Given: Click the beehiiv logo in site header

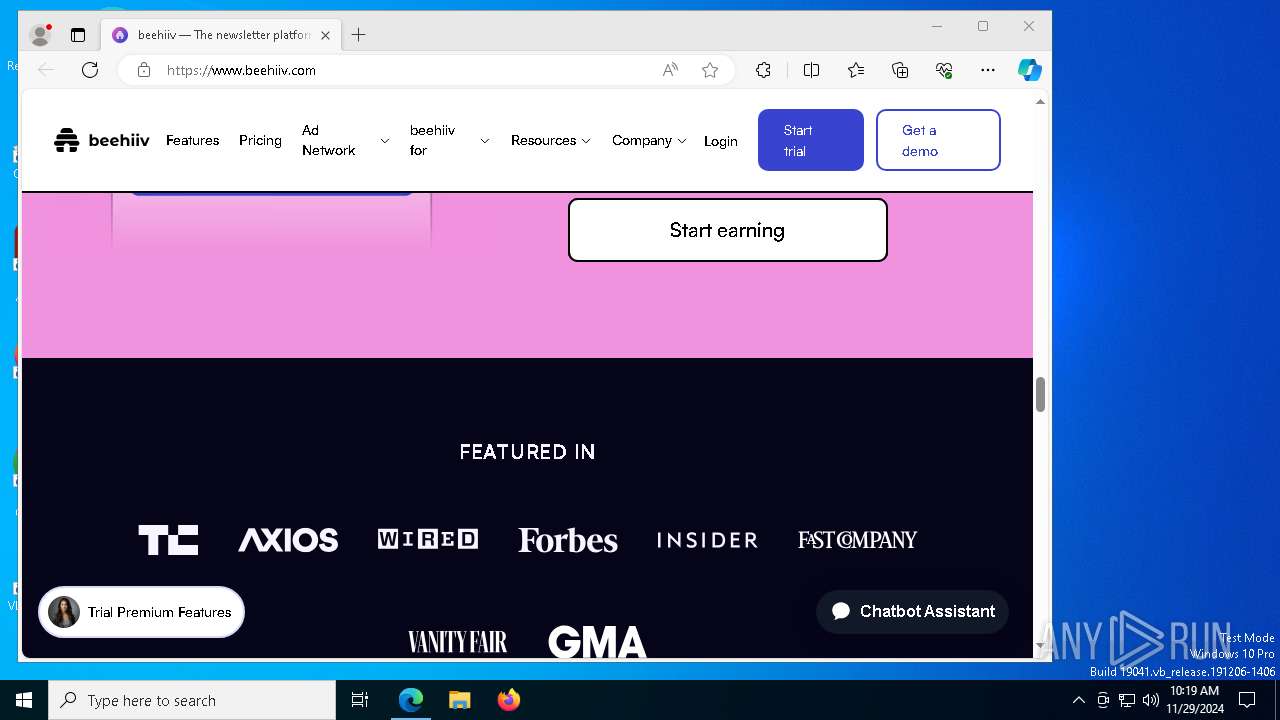Looking at the screenshot, I should 101,140.
